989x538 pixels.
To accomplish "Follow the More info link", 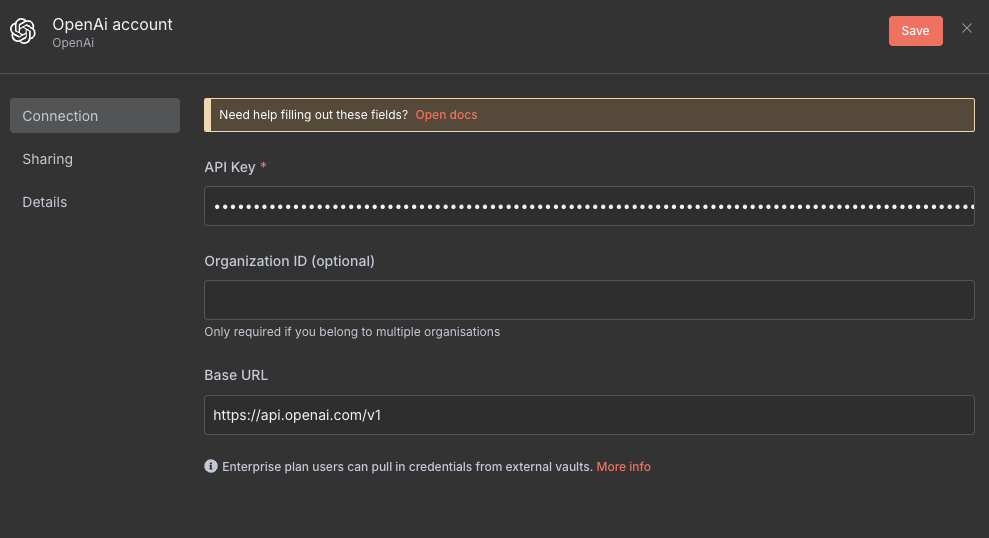I will [x=623, y=467].
